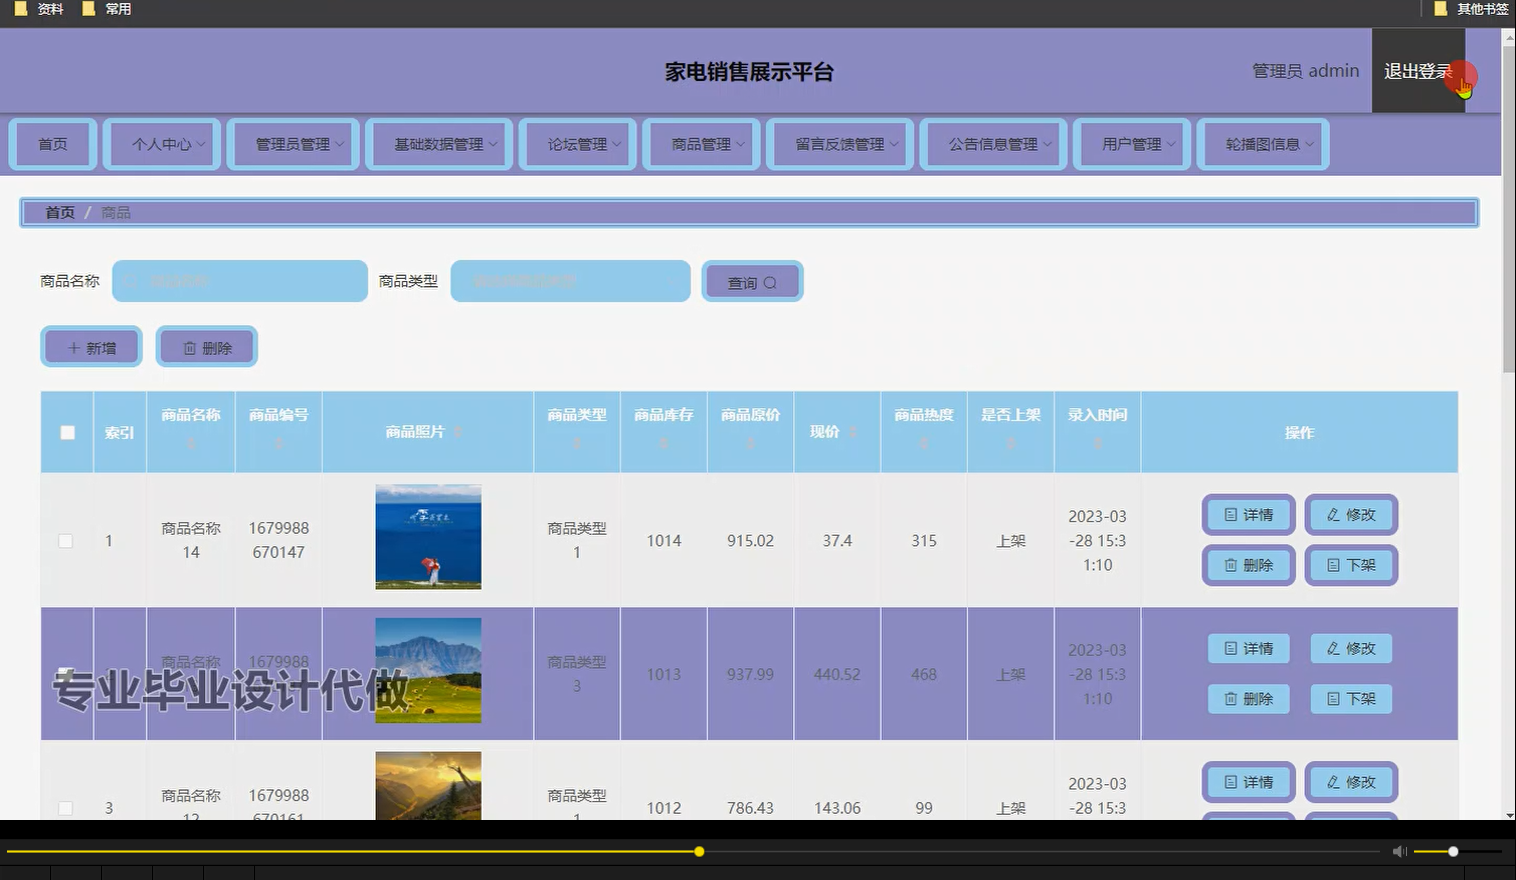Open the 资料 bookmarks folder
The image size is (1516, 880).
37,8
